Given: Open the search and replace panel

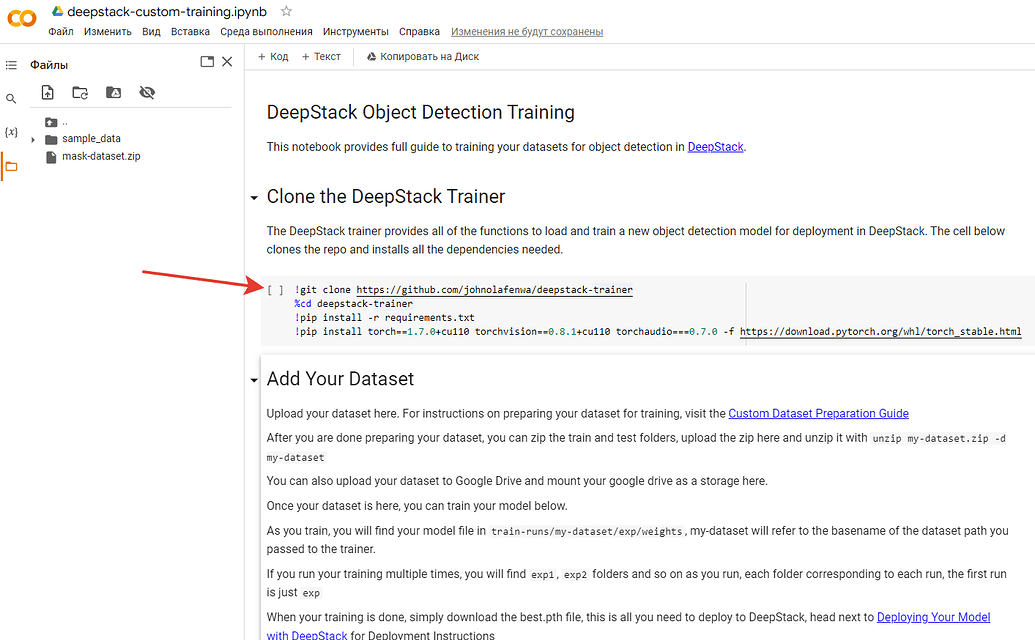Looking at the screenshot, I should point(11,98).
